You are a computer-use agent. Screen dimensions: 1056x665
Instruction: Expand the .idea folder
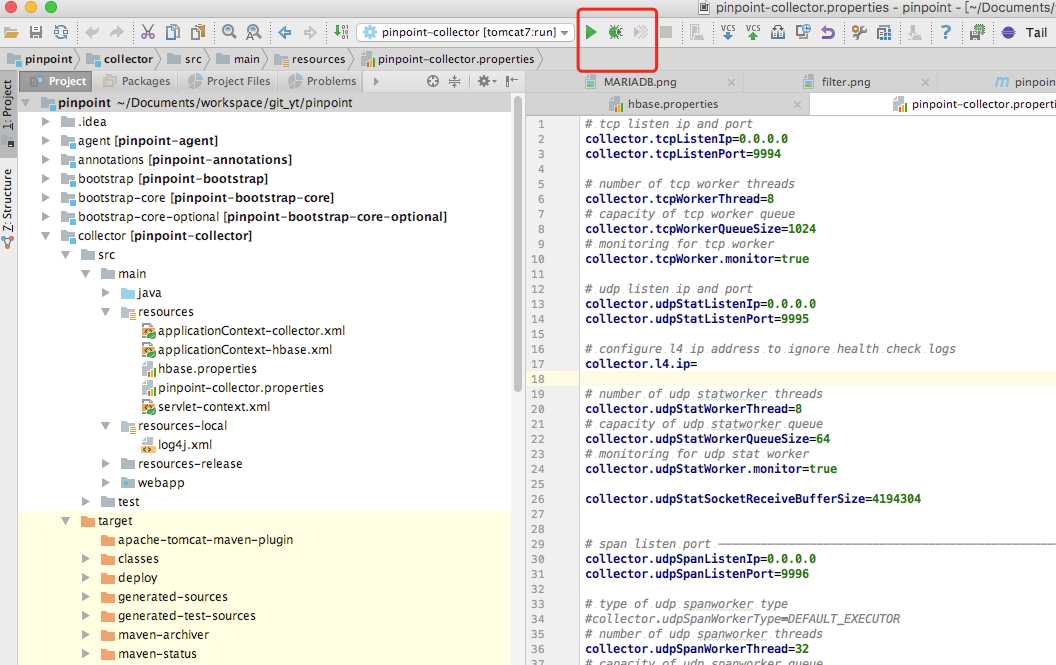[46, 122]
